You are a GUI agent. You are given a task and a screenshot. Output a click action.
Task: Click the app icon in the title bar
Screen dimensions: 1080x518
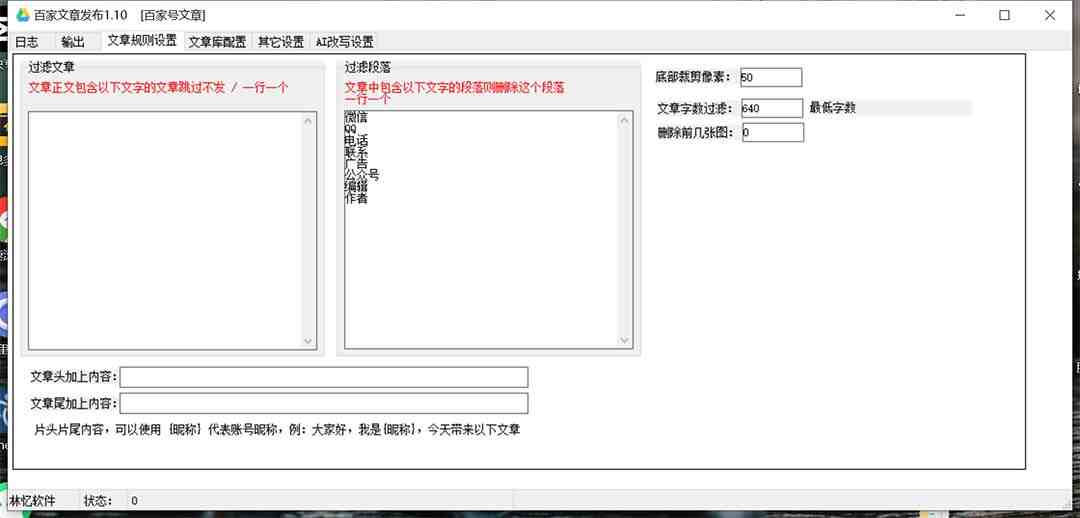(x=22, y=15)
